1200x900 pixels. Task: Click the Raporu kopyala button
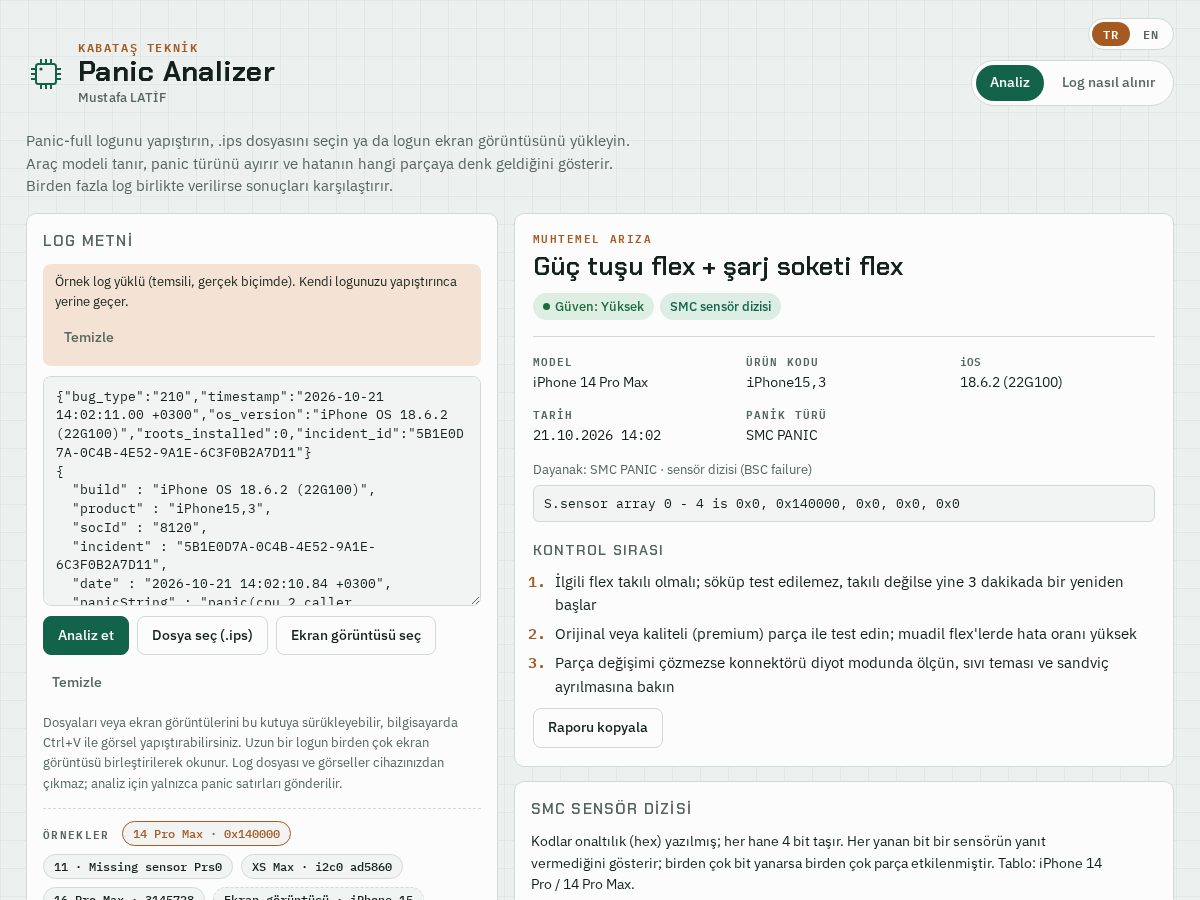click(598, 727)
